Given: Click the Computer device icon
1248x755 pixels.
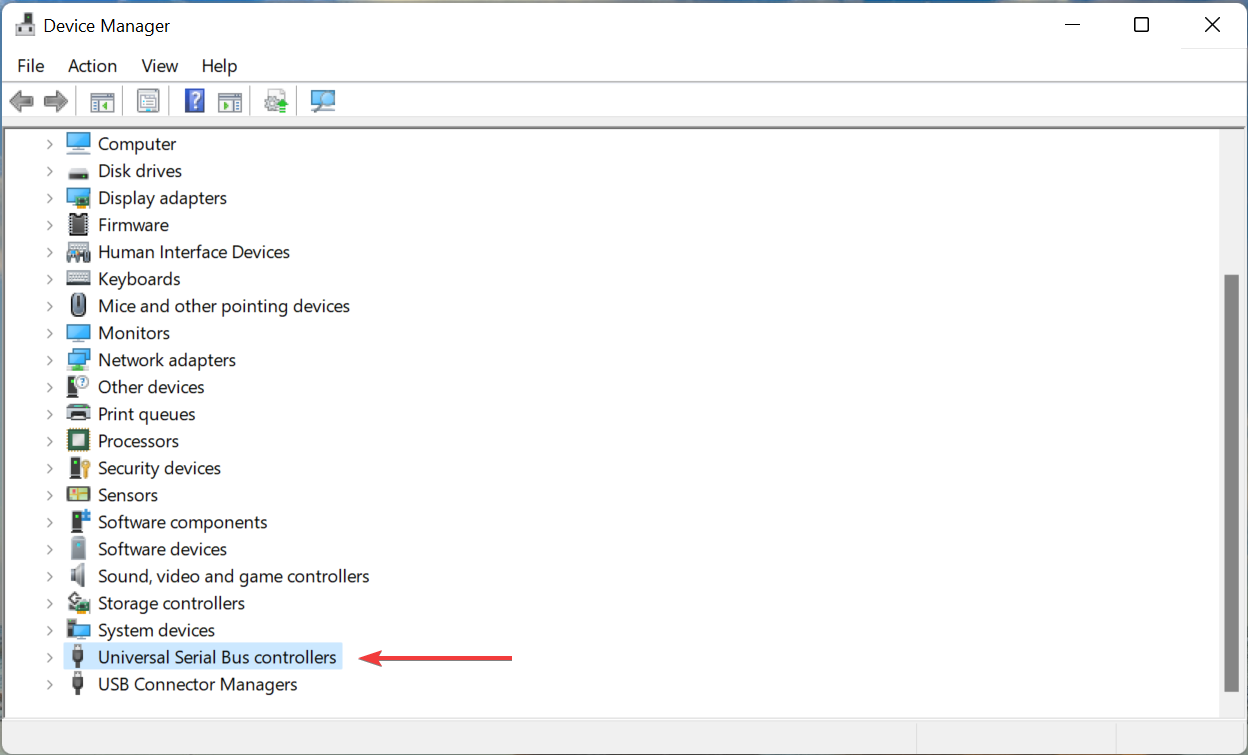Looking at the screenshot, I should tap(78, 144).
